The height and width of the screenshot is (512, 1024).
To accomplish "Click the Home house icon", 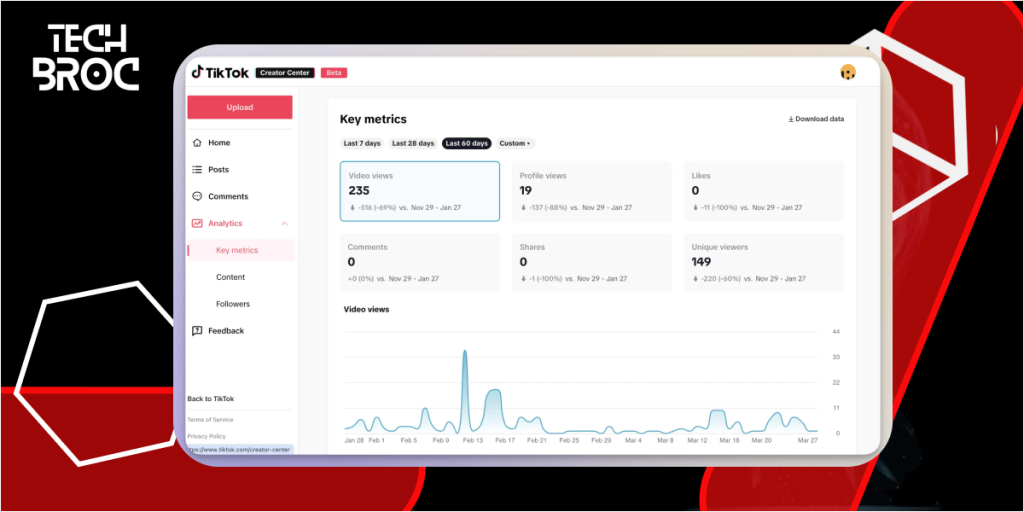I will pos(197,142).
